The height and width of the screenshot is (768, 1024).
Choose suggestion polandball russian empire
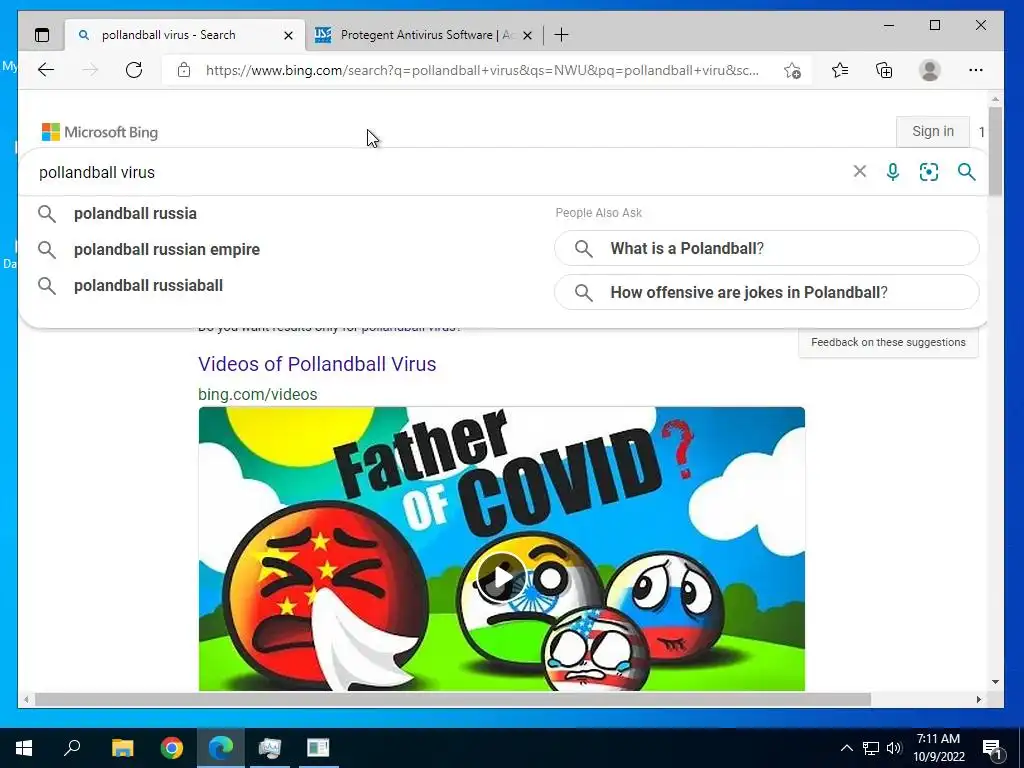(167, 249)
